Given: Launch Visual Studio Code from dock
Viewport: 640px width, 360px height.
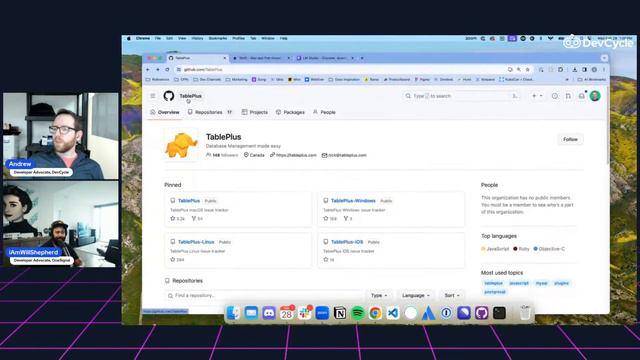Looking at the screenshot, I should 393,313.
